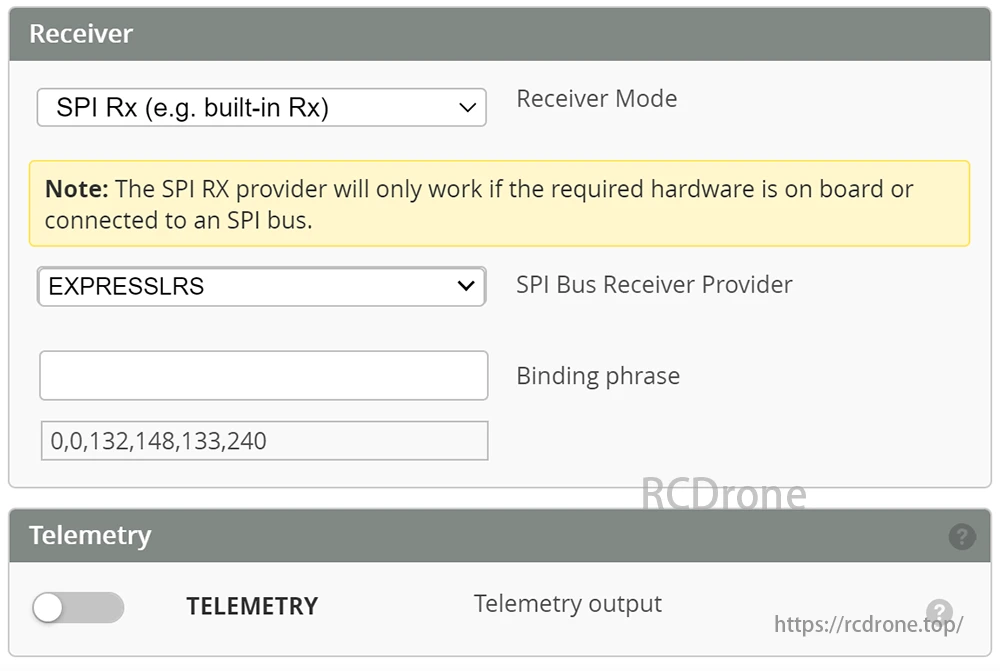Click the Receiver Mode label
The height and width of the screenshot is (671, 1000).
click(596, 98)
